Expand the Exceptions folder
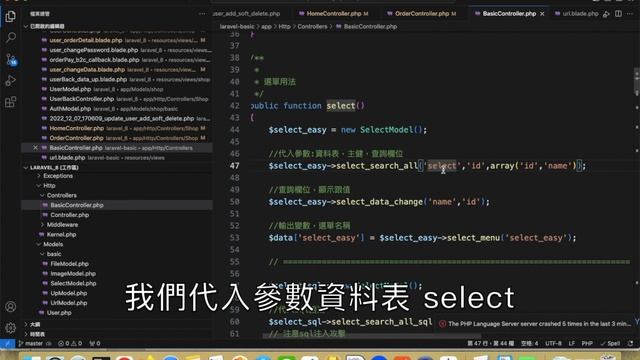The height and width of the screenshot is (360, 640). click(x=58, y=176)
